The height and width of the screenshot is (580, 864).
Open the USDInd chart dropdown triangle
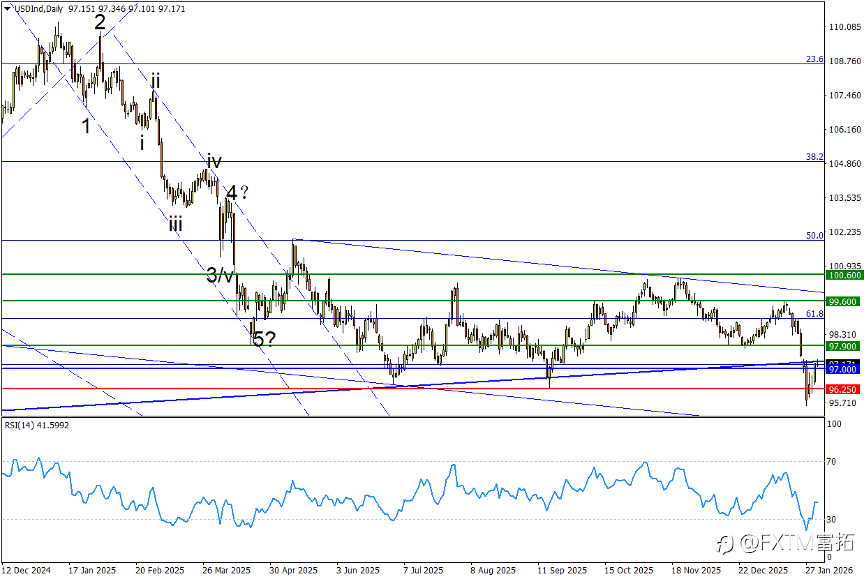(7, 9)
